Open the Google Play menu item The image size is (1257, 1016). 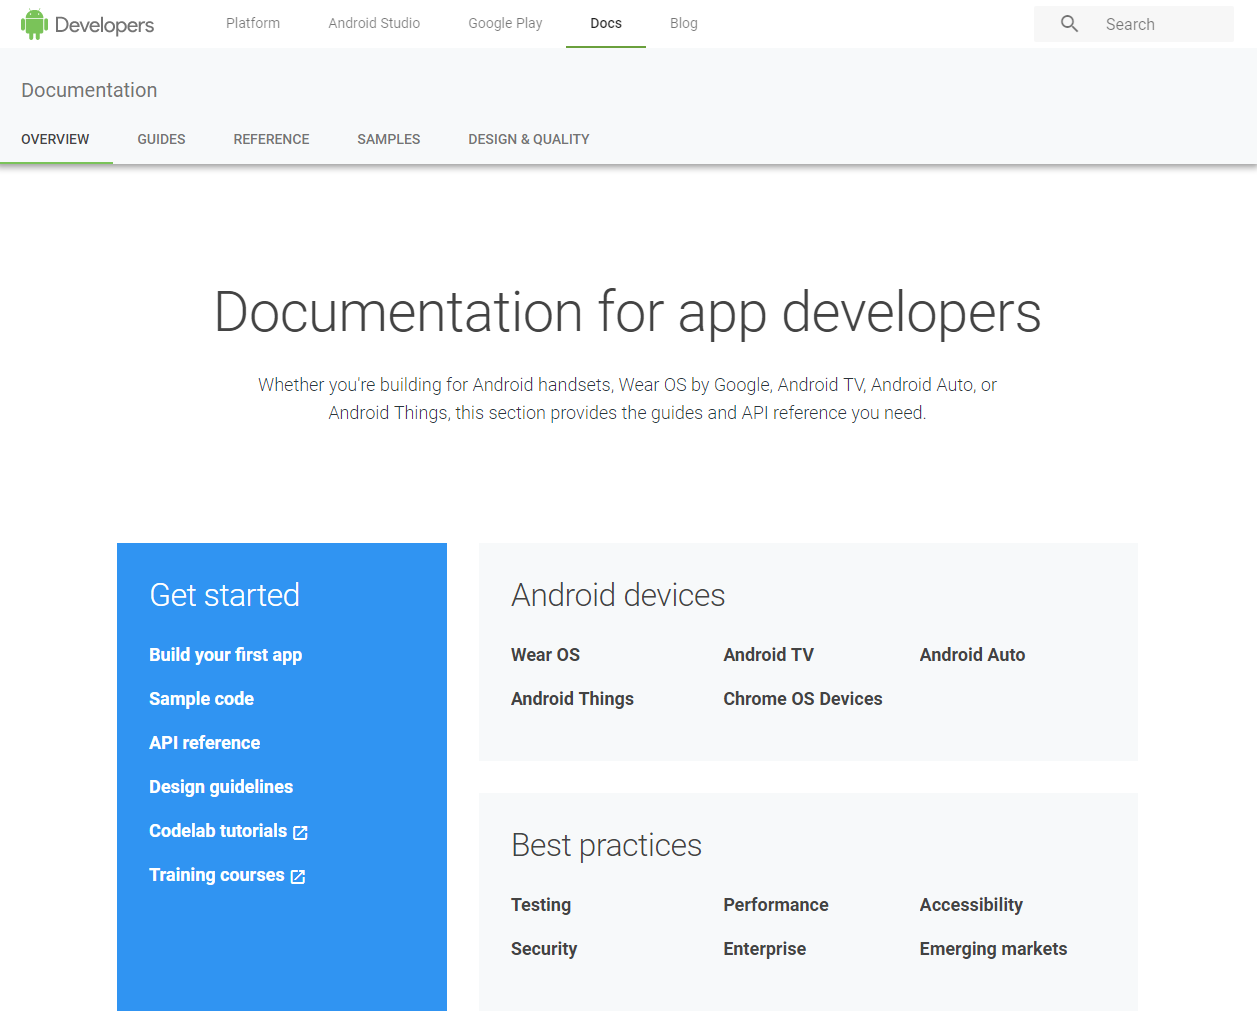coord(505,23)
